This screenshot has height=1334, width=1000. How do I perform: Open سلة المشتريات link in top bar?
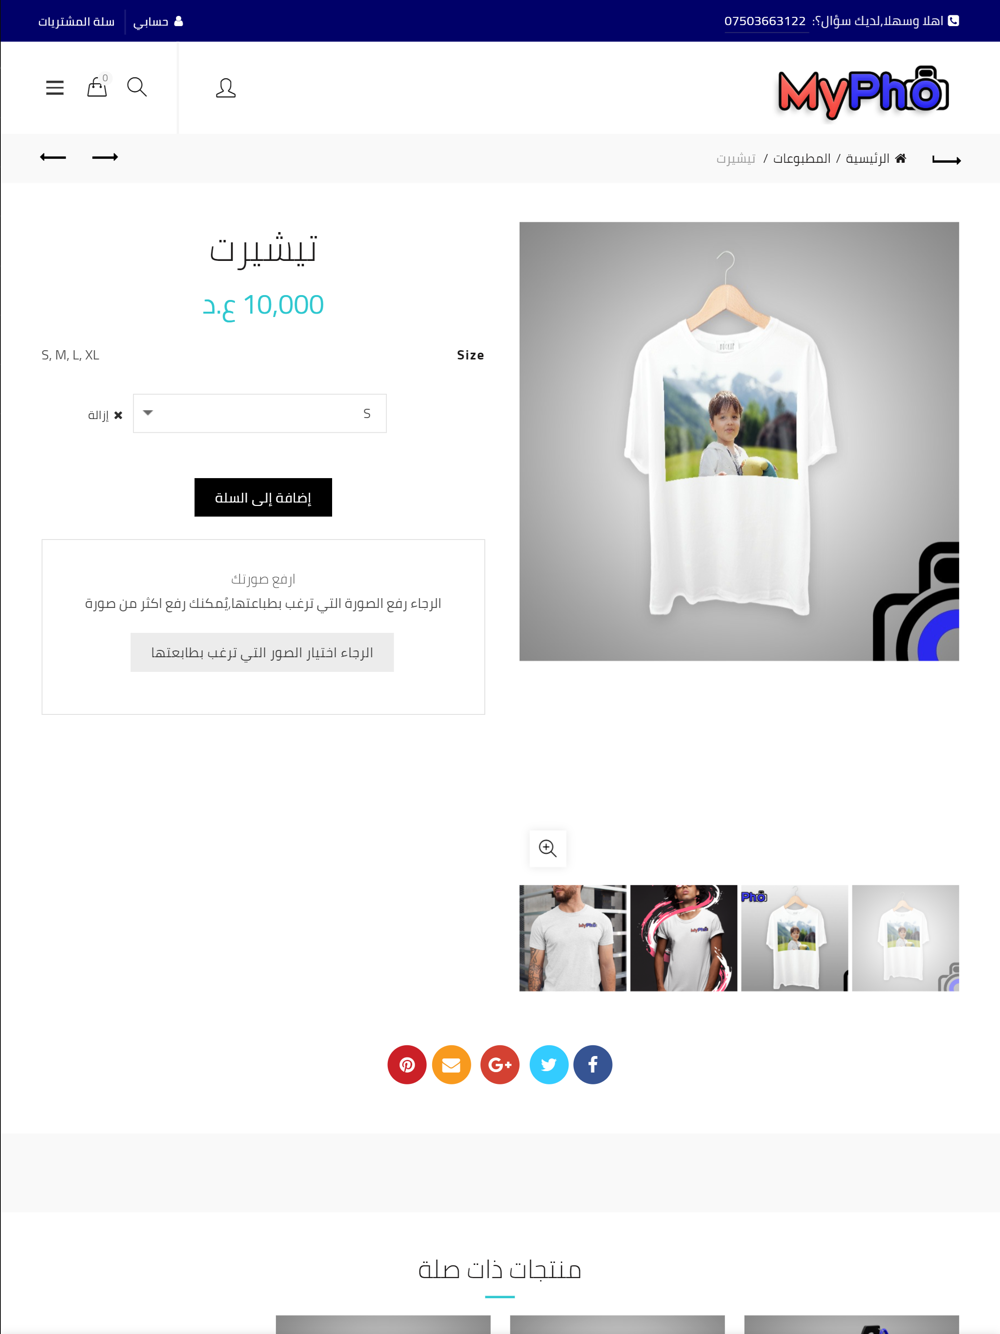click(x=76, y=21)
